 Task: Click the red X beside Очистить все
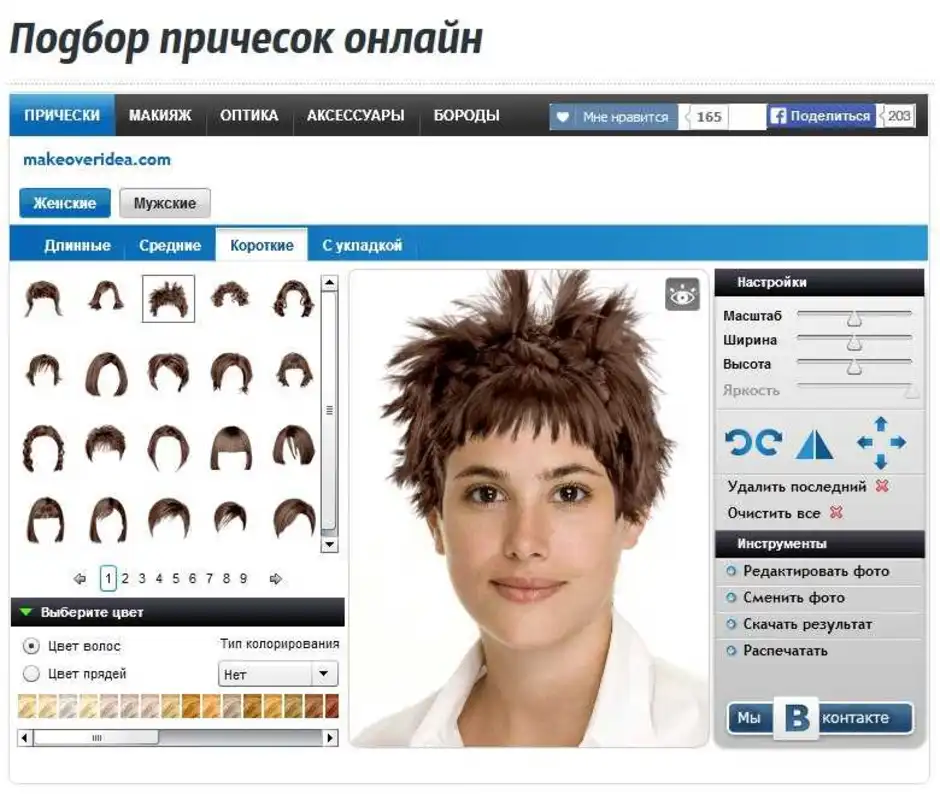coord(836,512)
